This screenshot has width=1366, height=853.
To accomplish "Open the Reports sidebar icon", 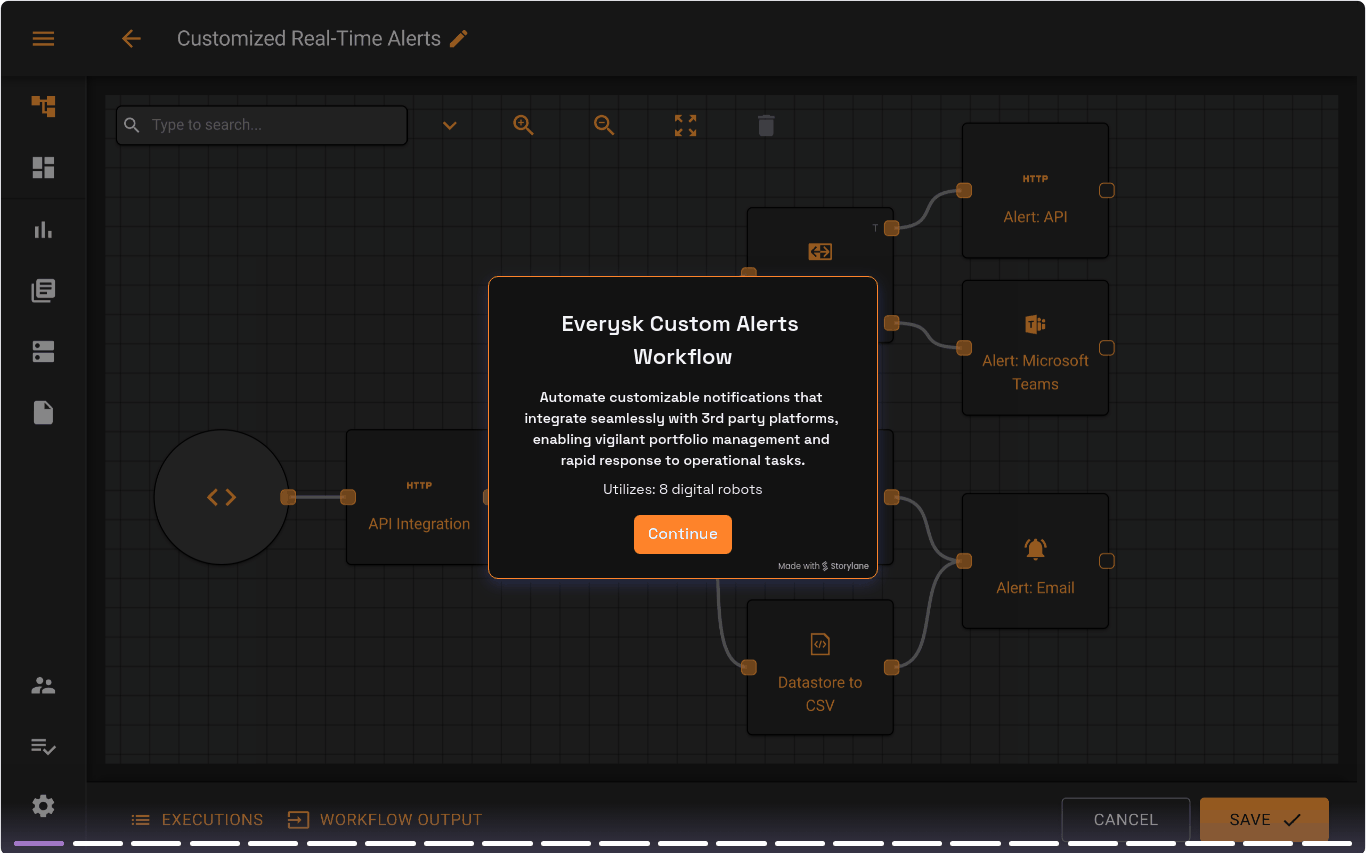I will coord(43,290).
